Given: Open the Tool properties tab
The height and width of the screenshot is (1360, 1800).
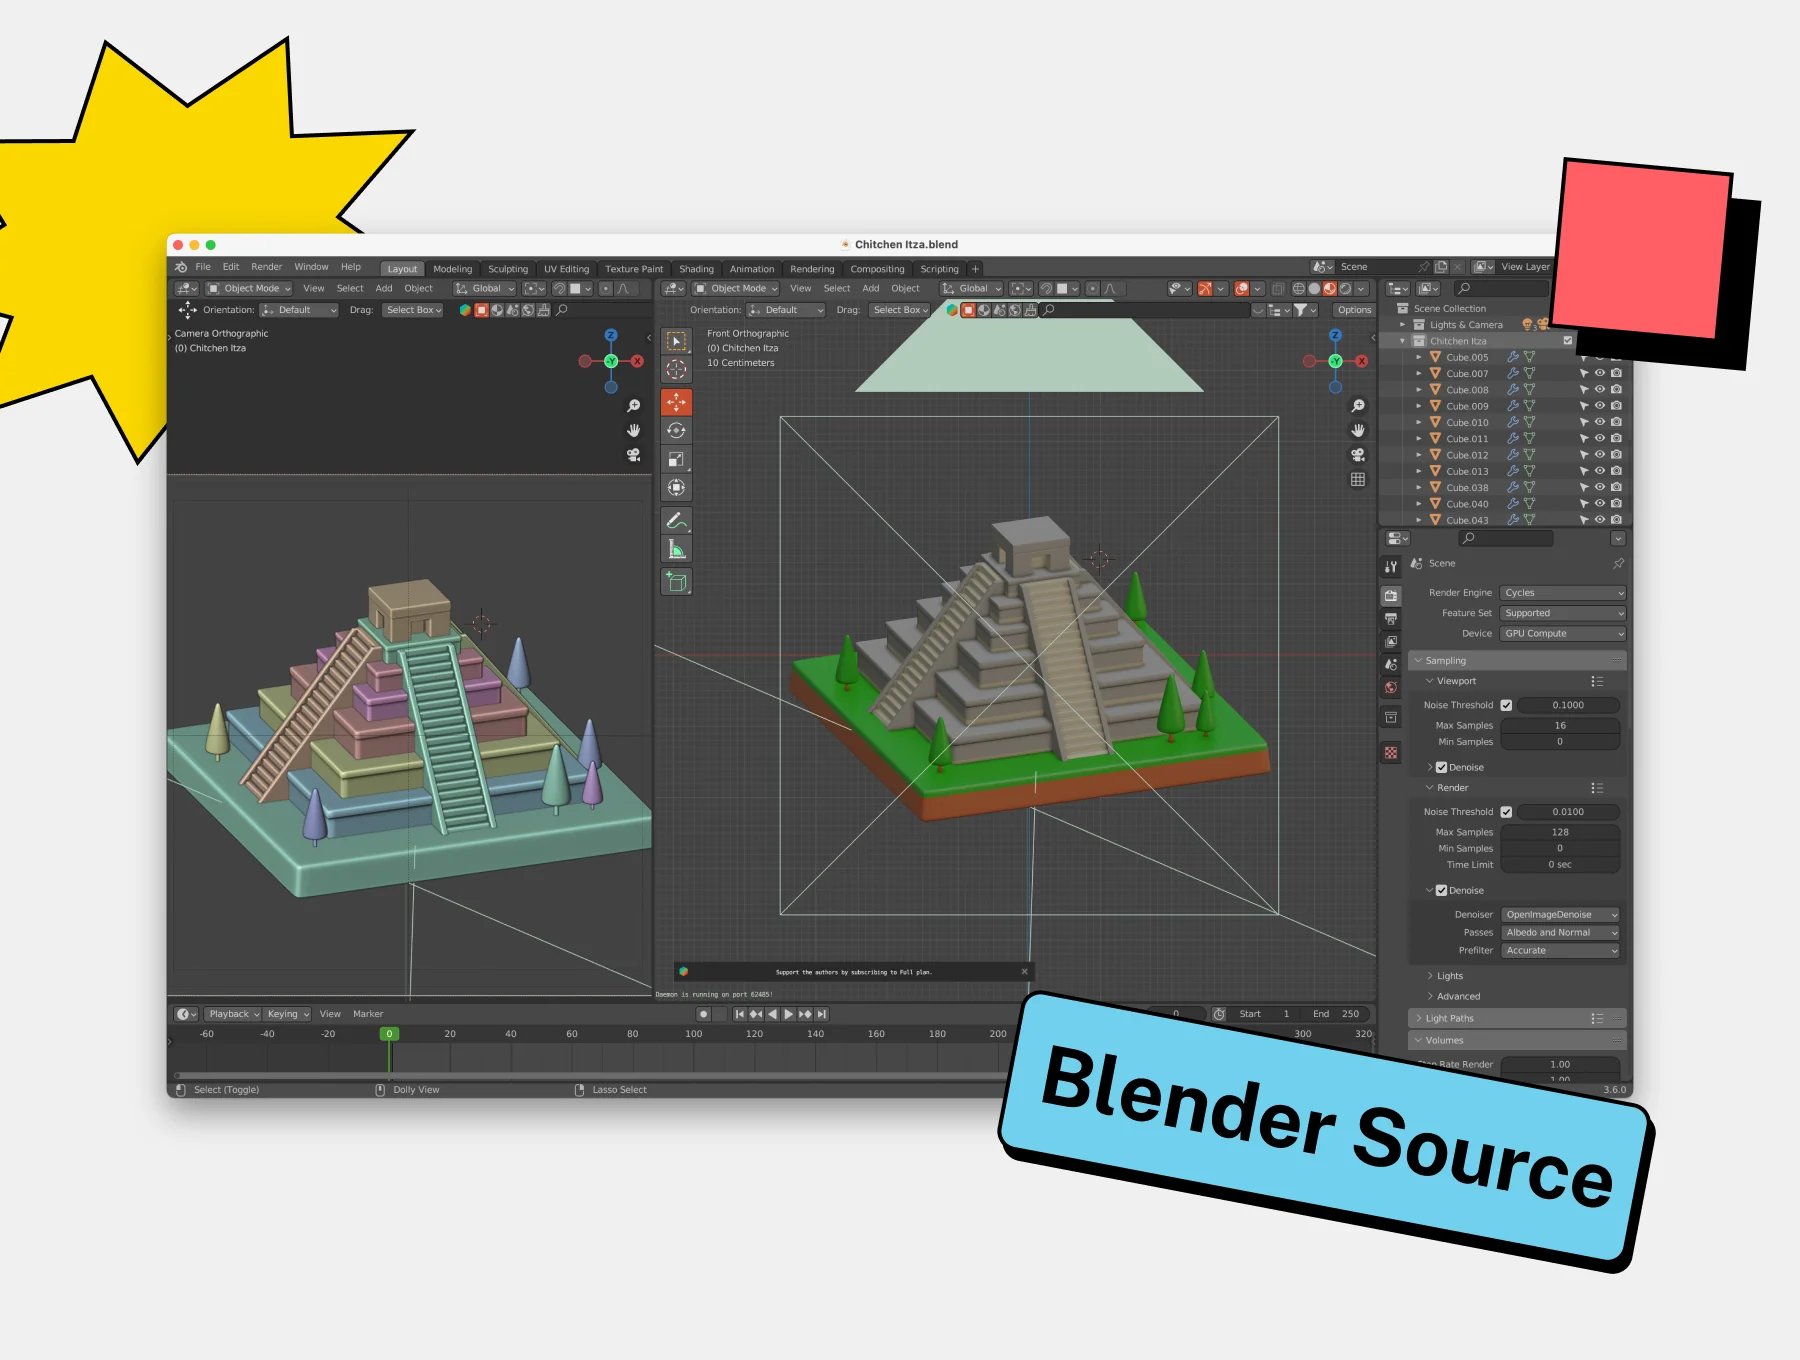Looking at the screenshot, I should (1391, 567).
